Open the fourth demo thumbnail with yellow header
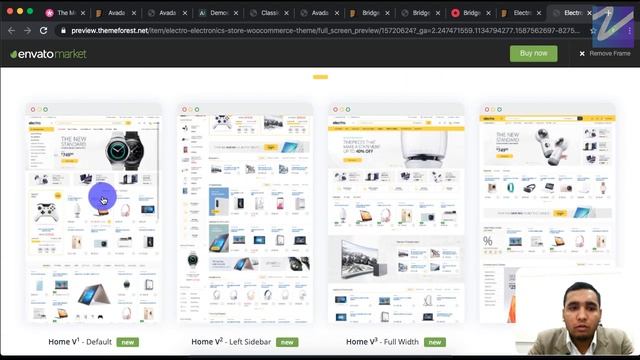The width and height of the screenshot is (640, 360). point(547,213)
